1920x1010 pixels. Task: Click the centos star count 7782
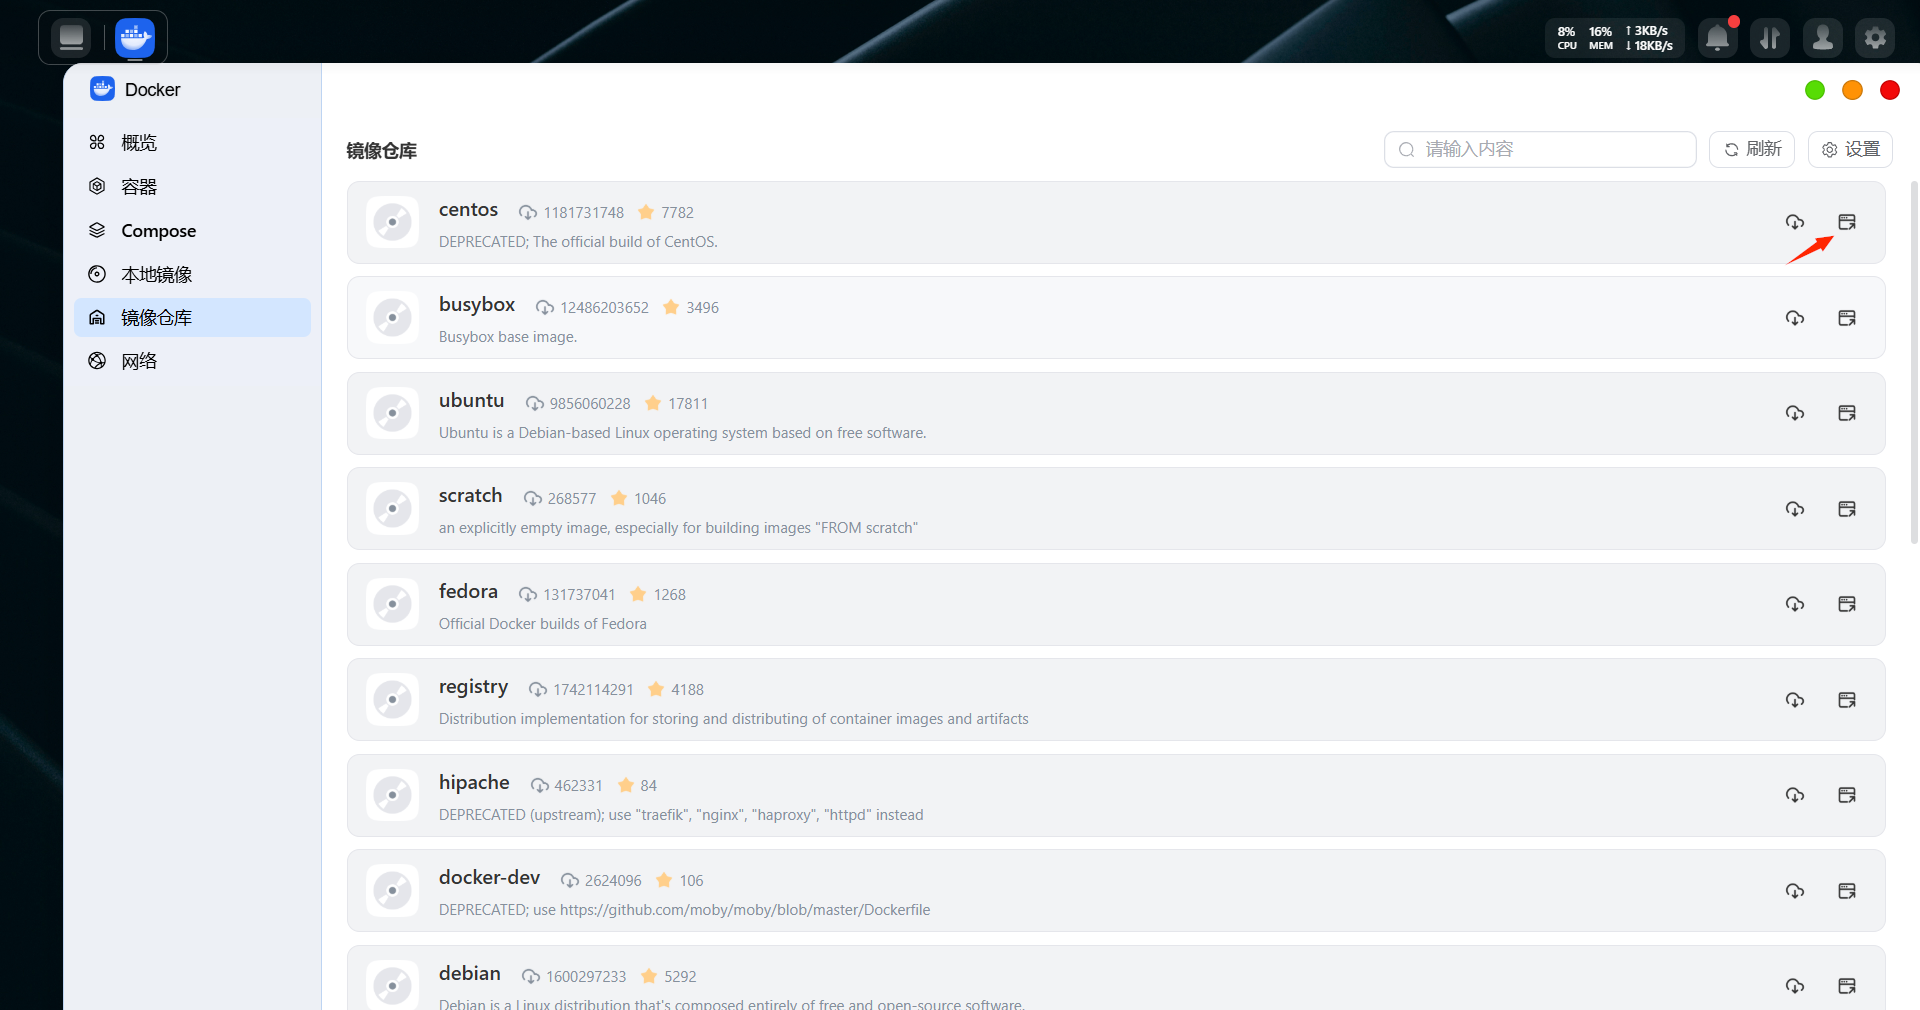pyautogui.click(x=677, y=213)
